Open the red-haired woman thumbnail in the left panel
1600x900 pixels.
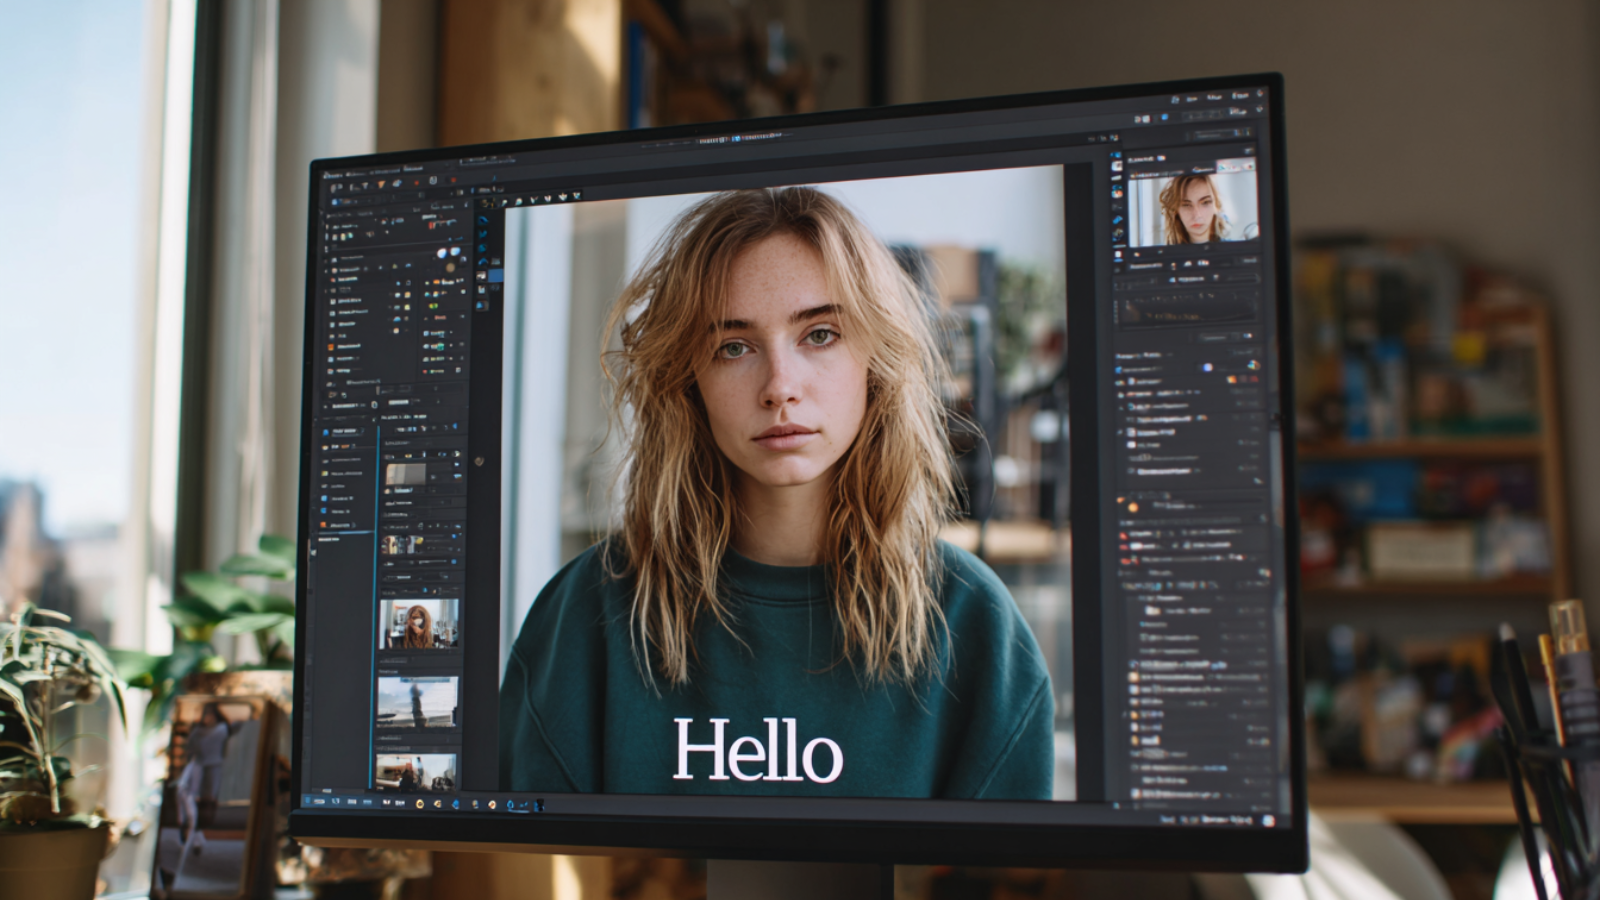pyautogui.click(x=418, y=623)
